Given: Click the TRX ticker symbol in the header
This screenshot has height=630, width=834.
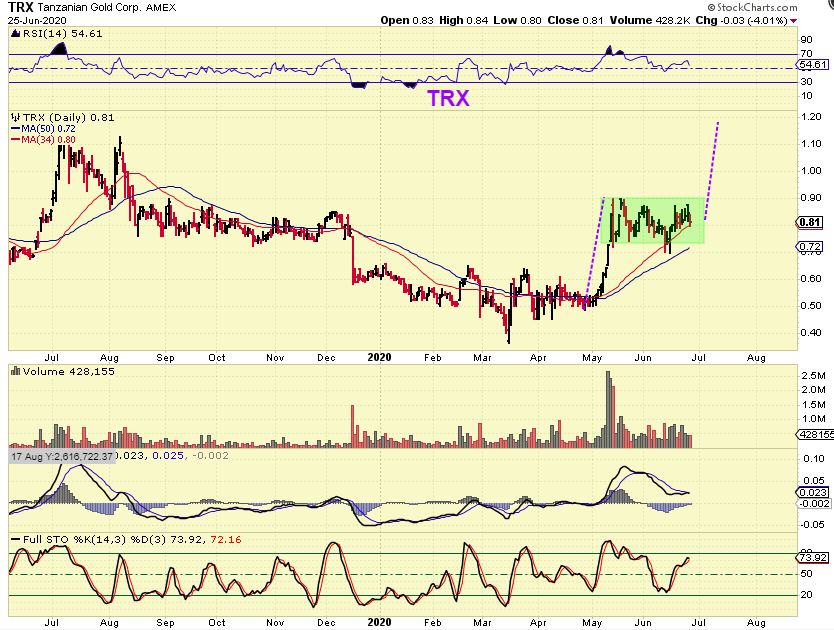Looking at the screenshot, I should [x=21, y=7].
